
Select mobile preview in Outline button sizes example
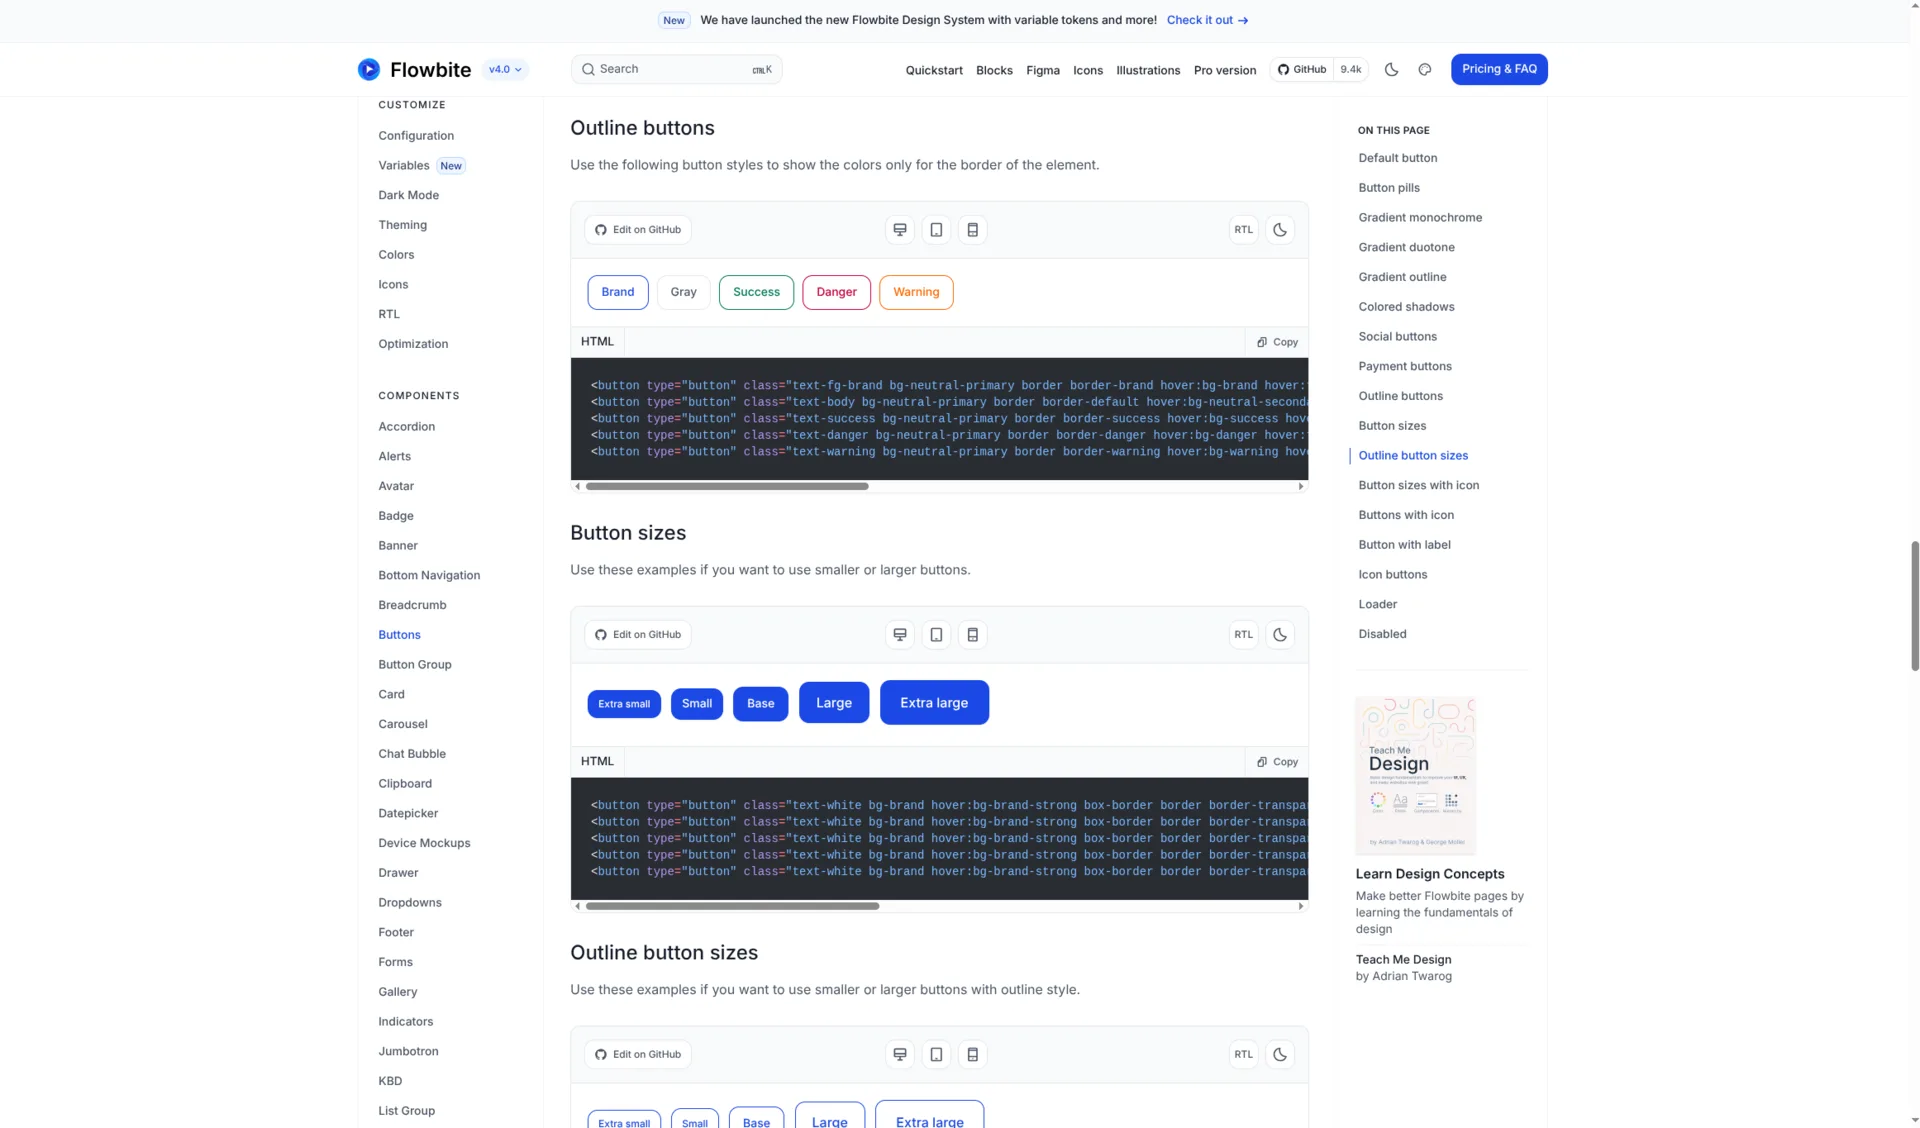pyautogui.click(x=972, y=1055)
